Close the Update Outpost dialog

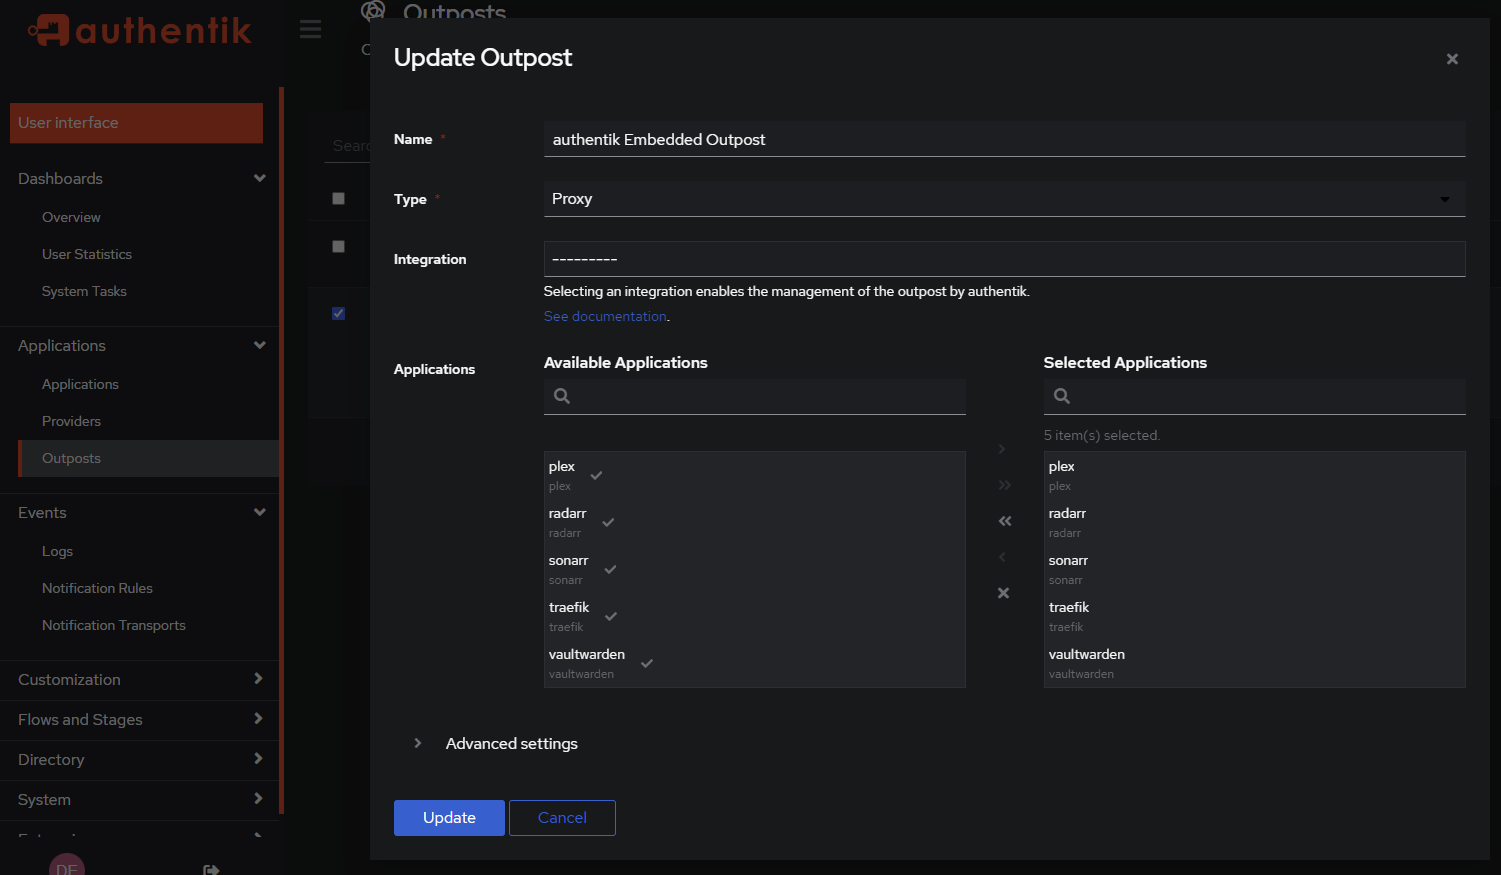coord(1452,59)
